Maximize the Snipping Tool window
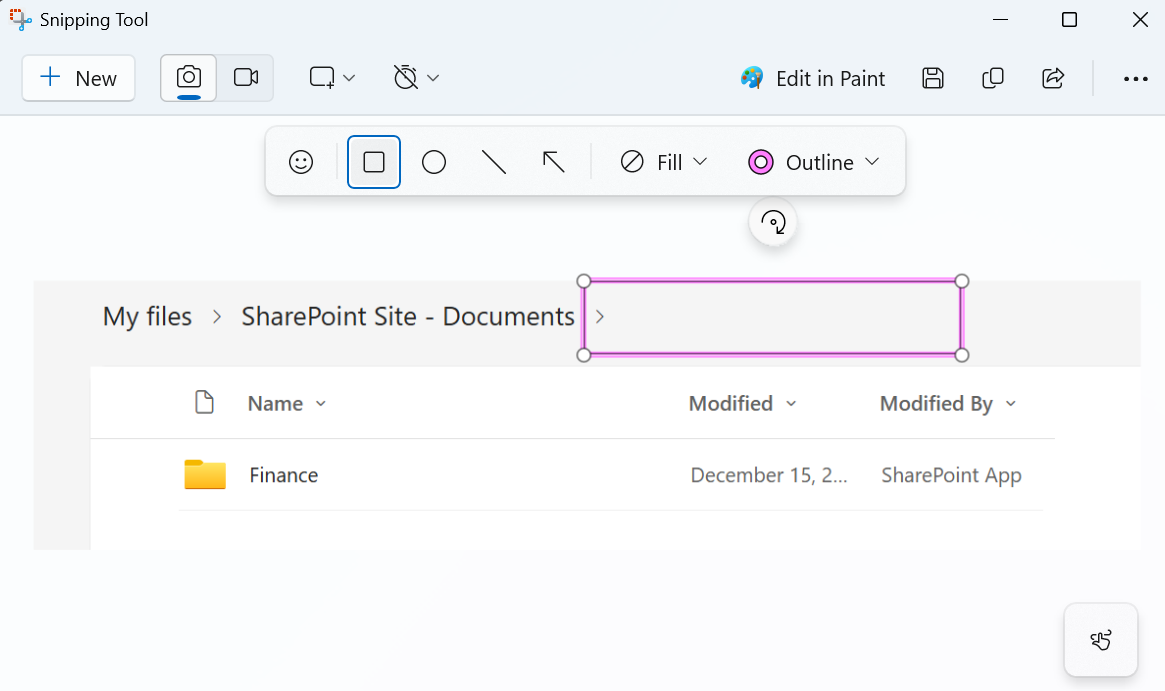Image resolution: width=1165 pixels, height=691 pixels. coord(1069,19)
